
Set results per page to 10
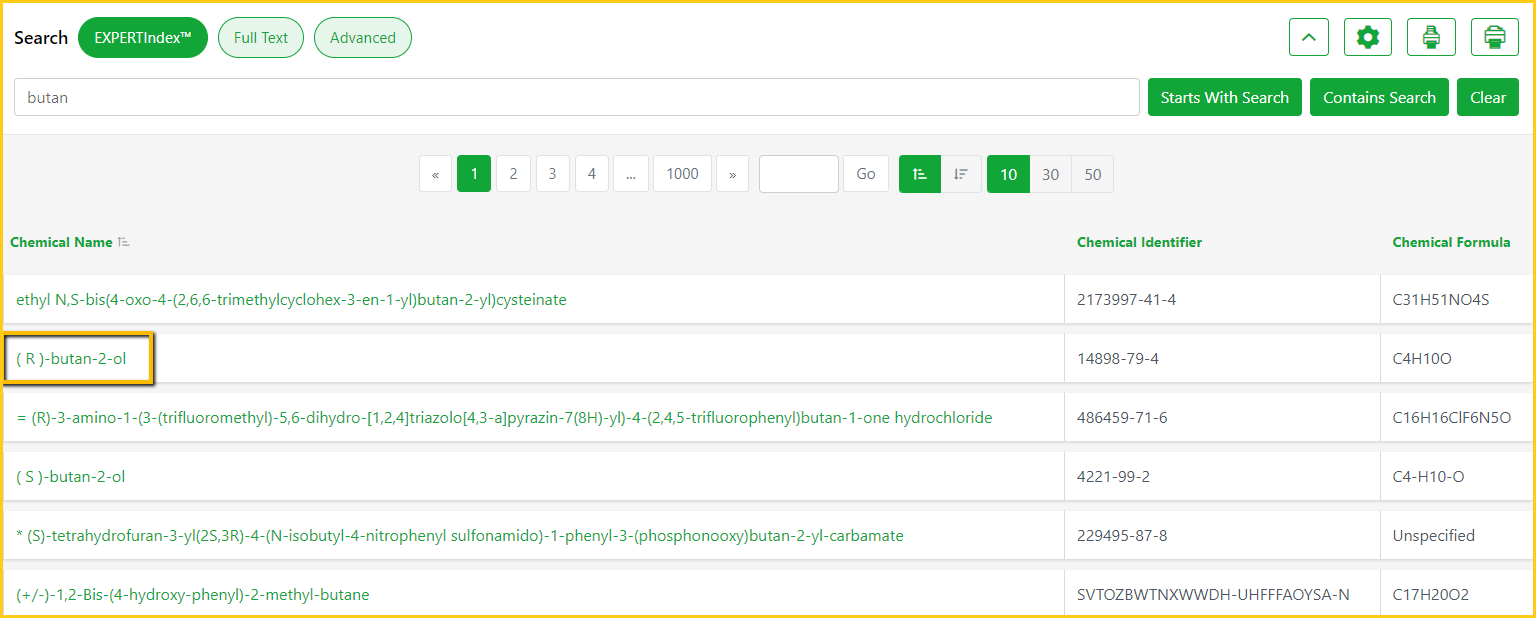1008,174
